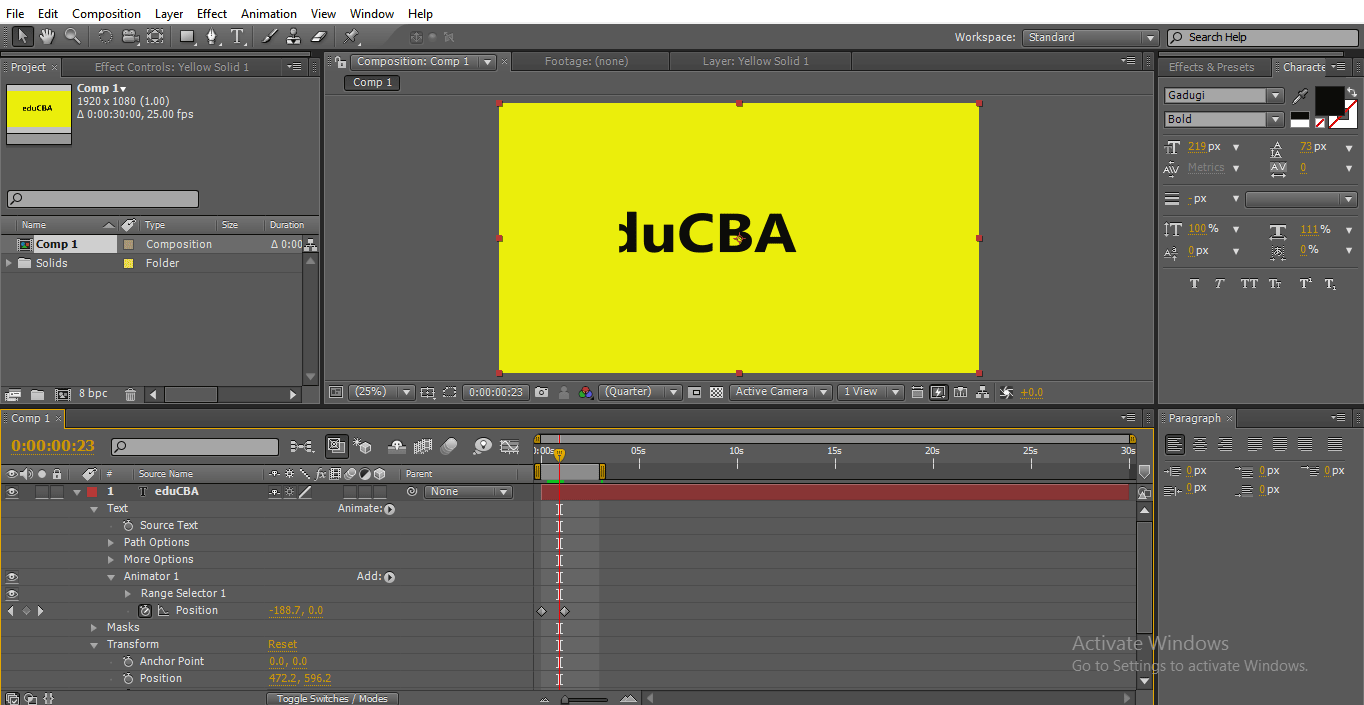Select the Clone Stamp tool
Image resolution: width=1364 pixels, height=705 pixels.
[293, 37]
